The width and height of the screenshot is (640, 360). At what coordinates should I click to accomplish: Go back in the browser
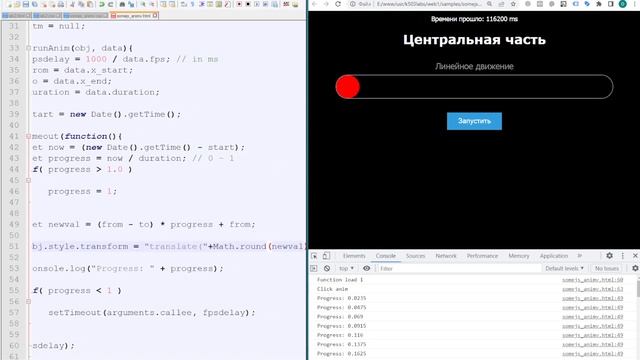(314, 4)
